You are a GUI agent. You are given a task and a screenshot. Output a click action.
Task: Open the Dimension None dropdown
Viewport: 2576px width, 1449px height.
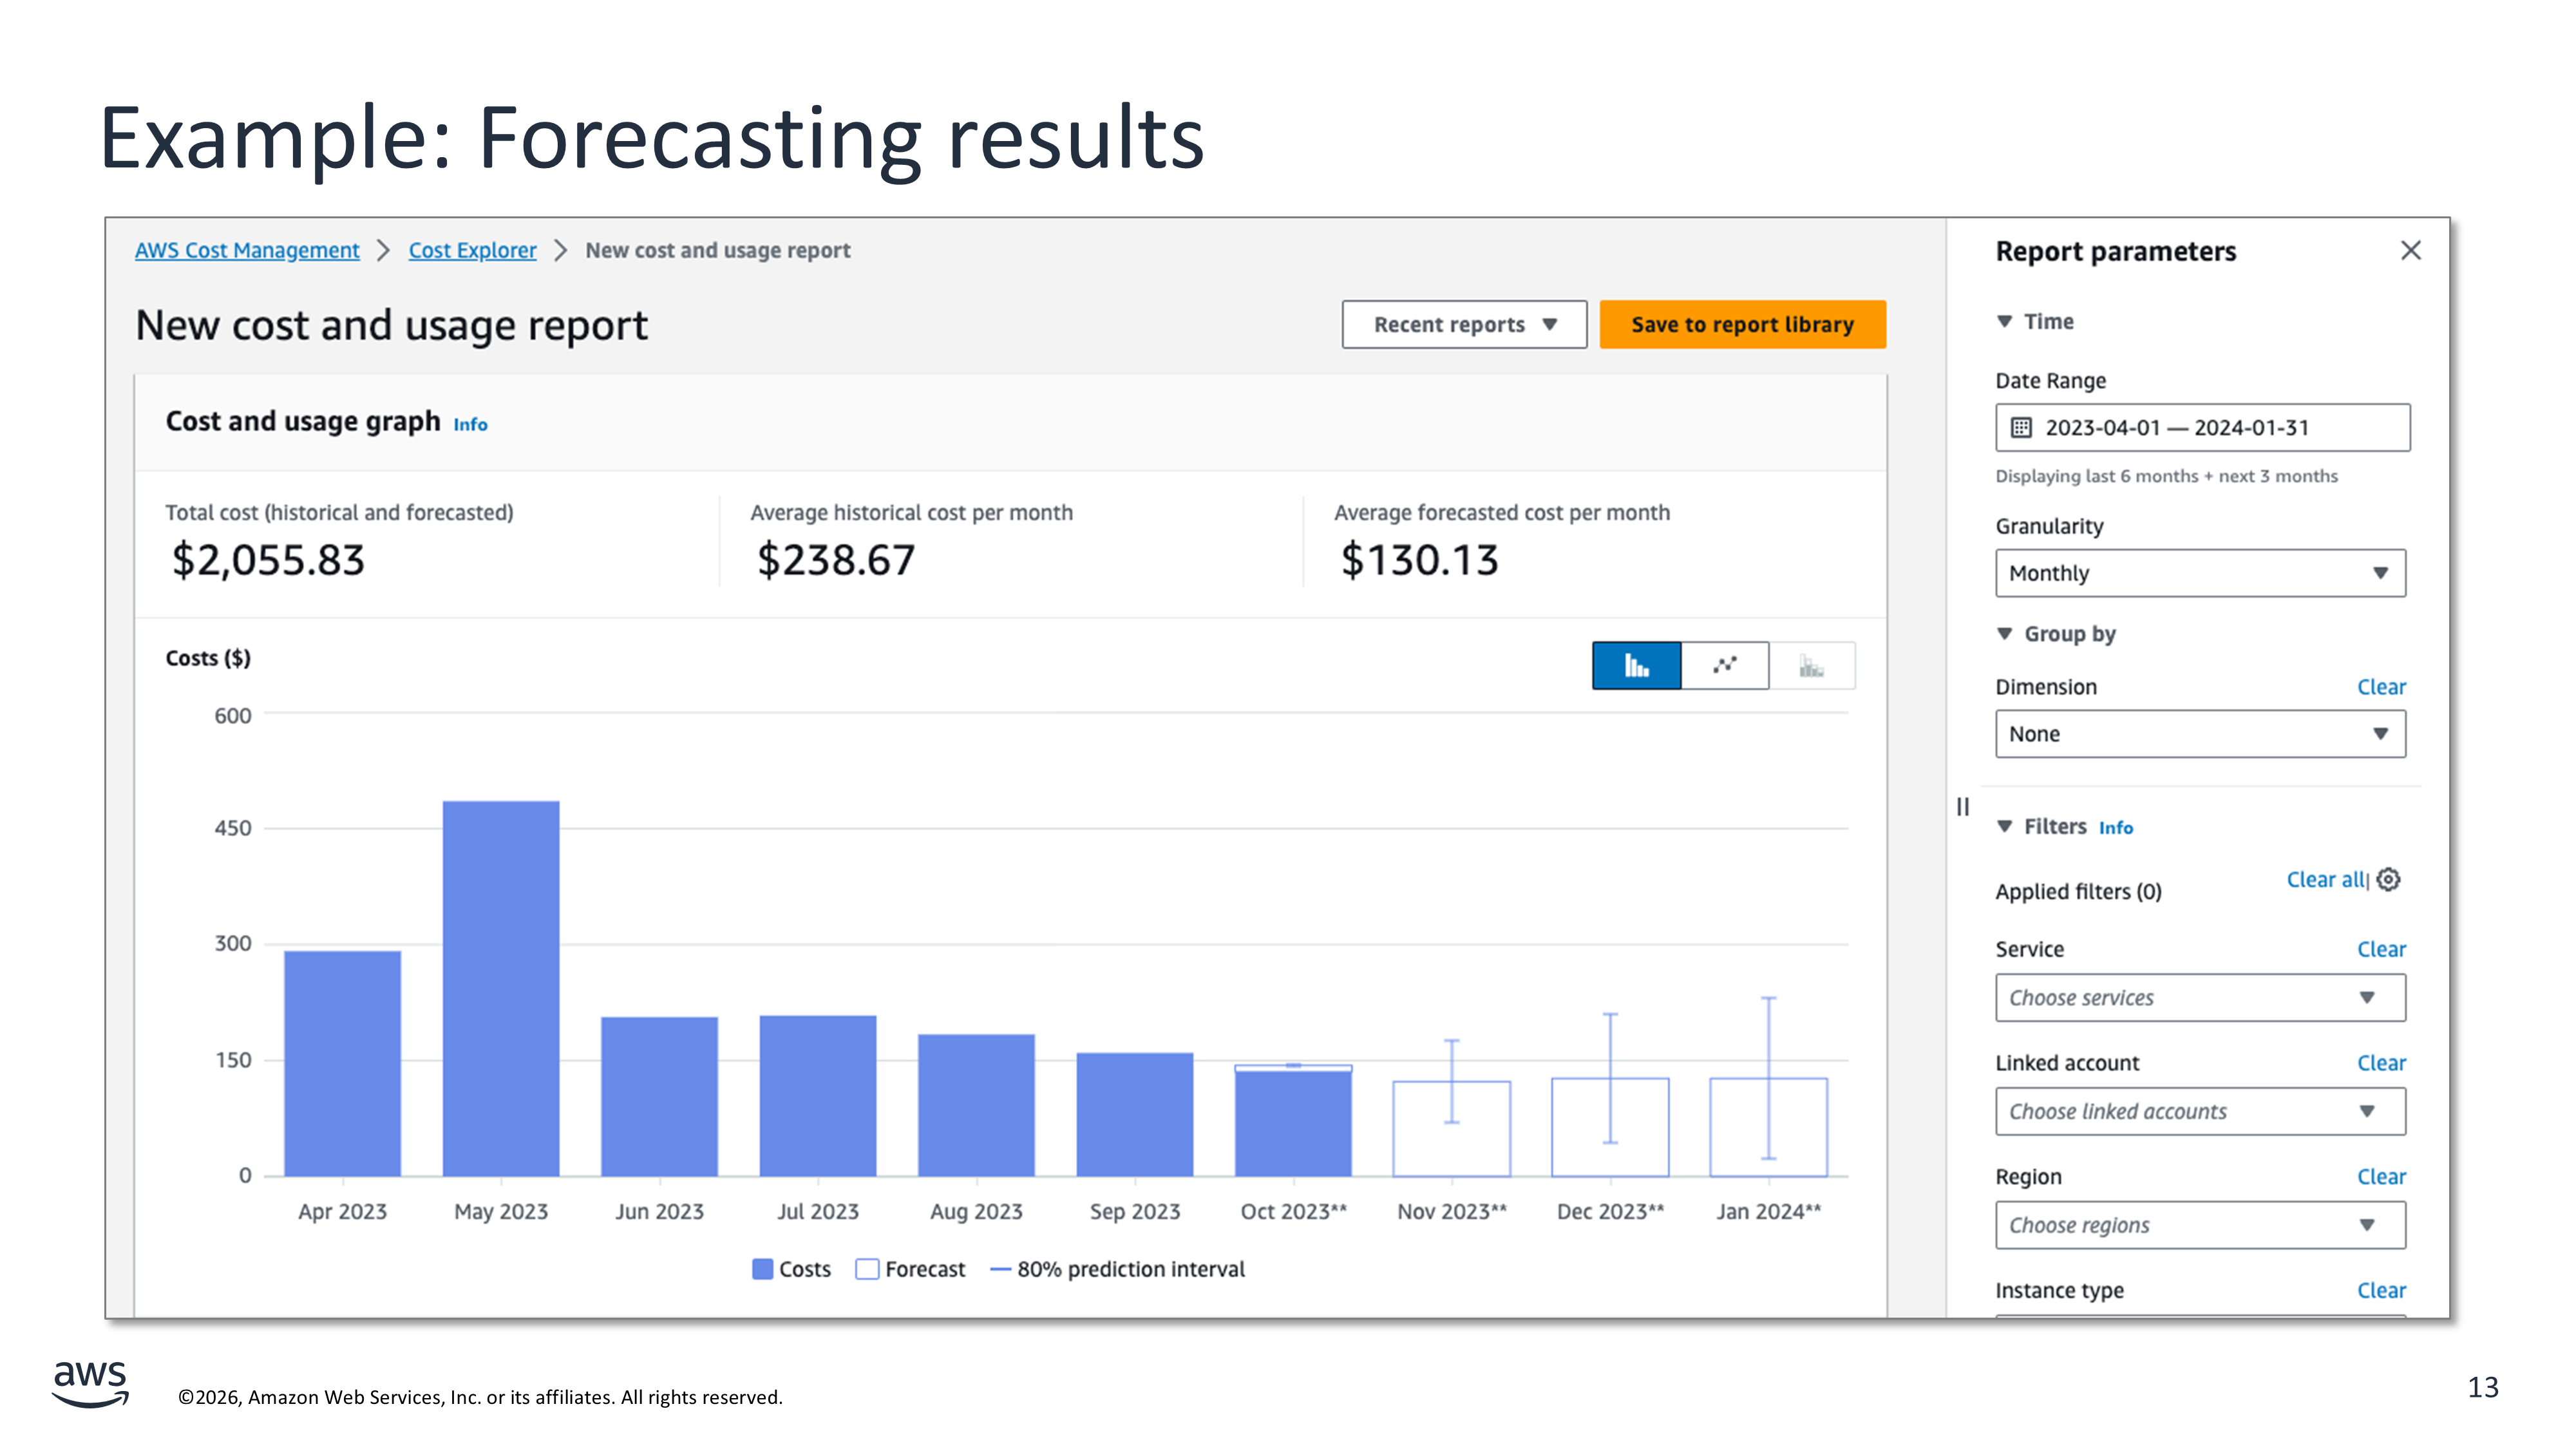(2200, 734)
